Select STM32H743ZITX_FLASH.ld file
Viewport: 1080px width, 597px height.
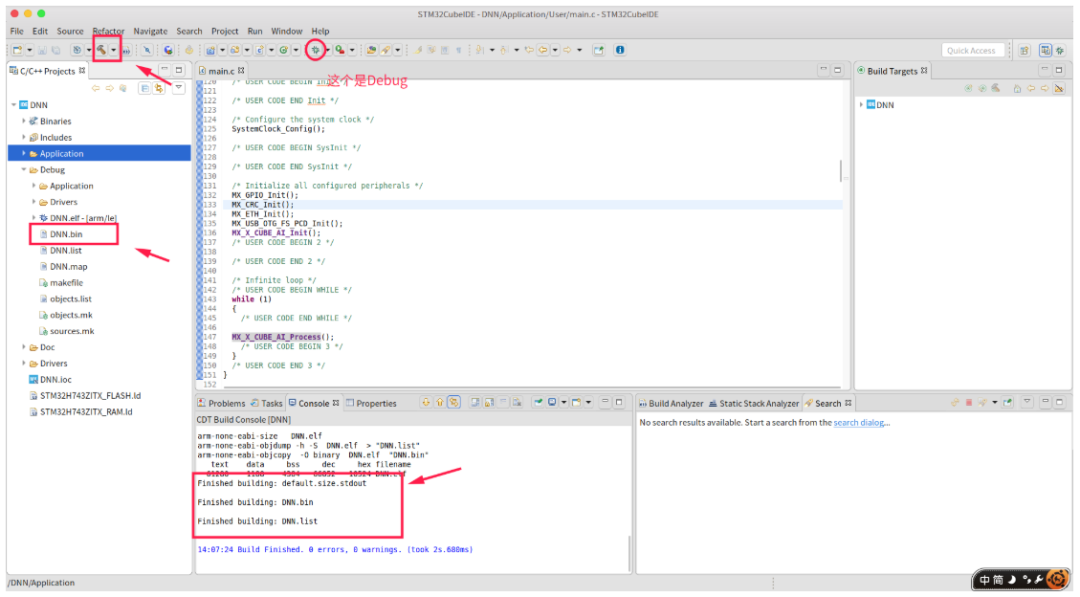click(85, 395)
